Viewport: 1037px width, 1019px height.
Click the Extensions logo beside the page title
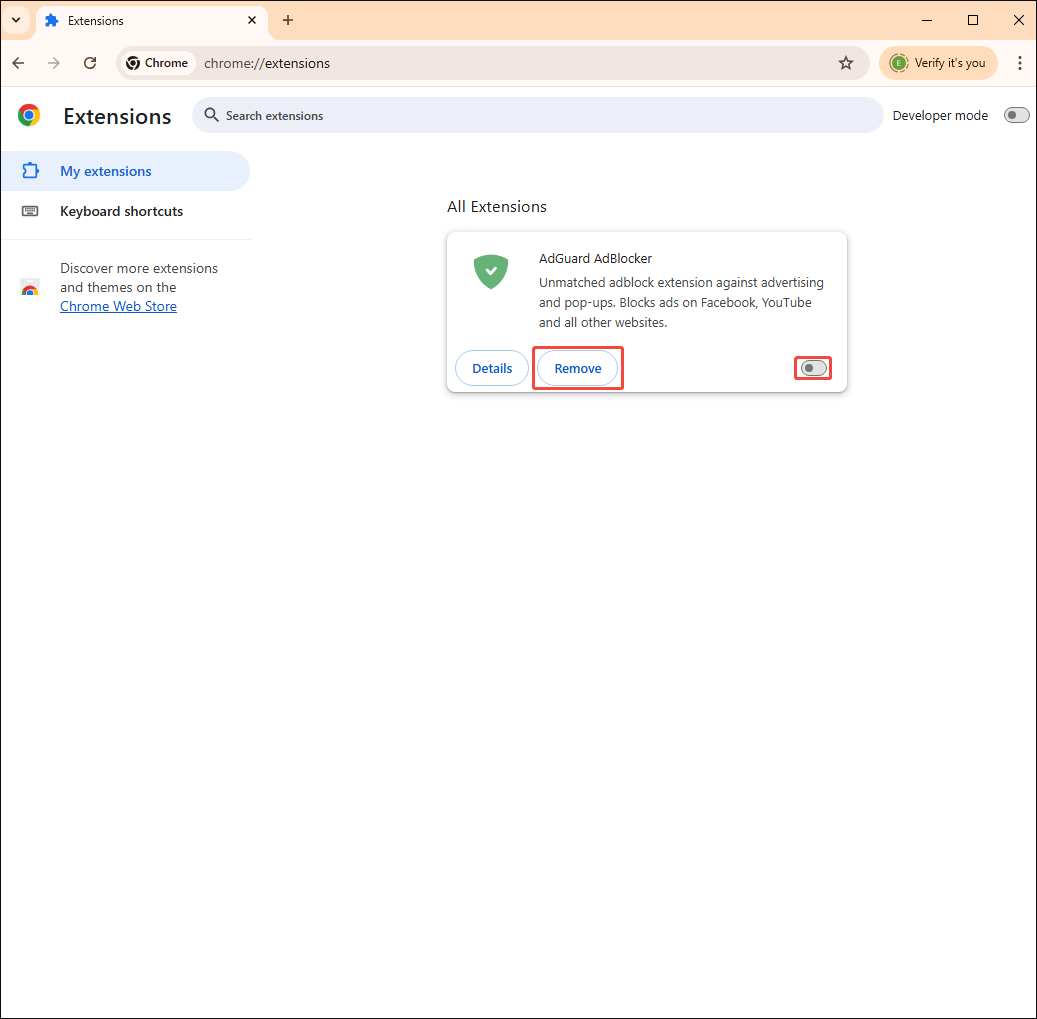[x=28, y=115]
